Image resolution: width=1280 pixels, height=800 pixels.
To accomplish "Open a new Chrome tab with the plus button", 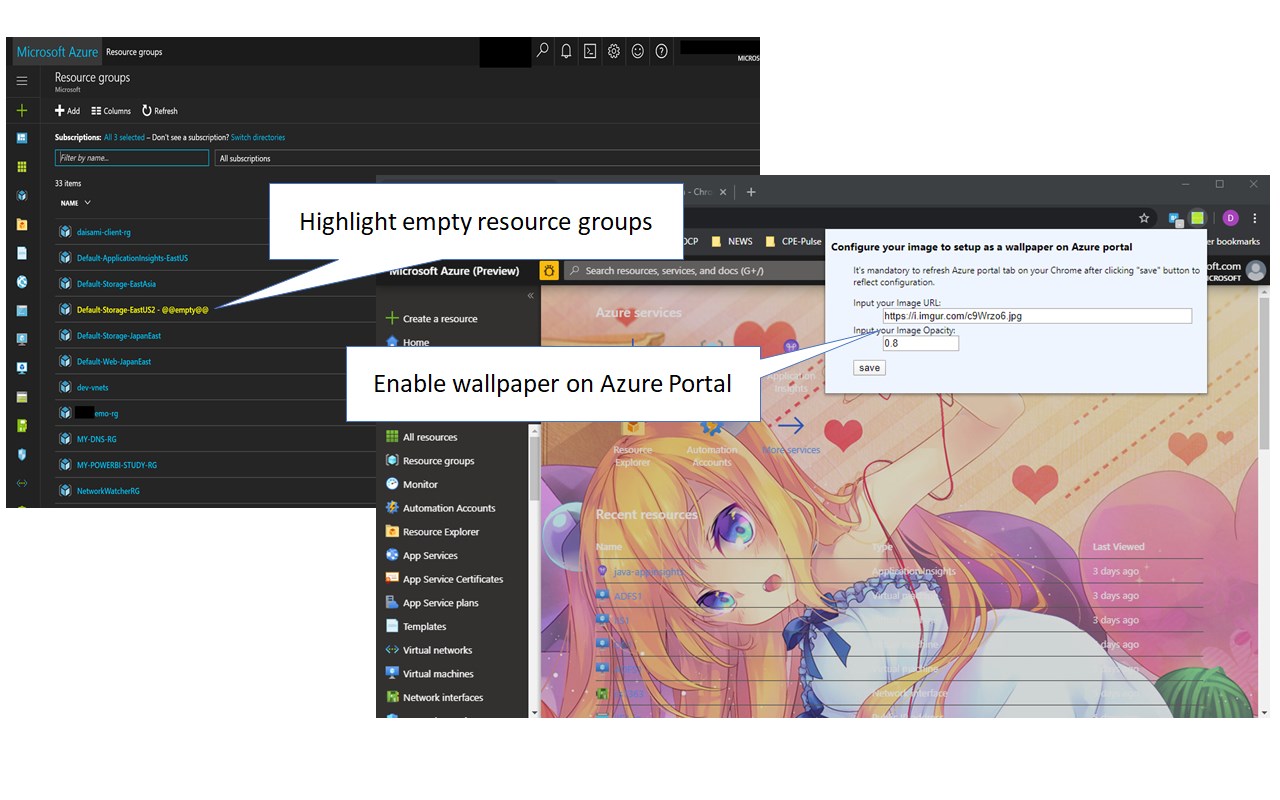I will coord(751,192).
